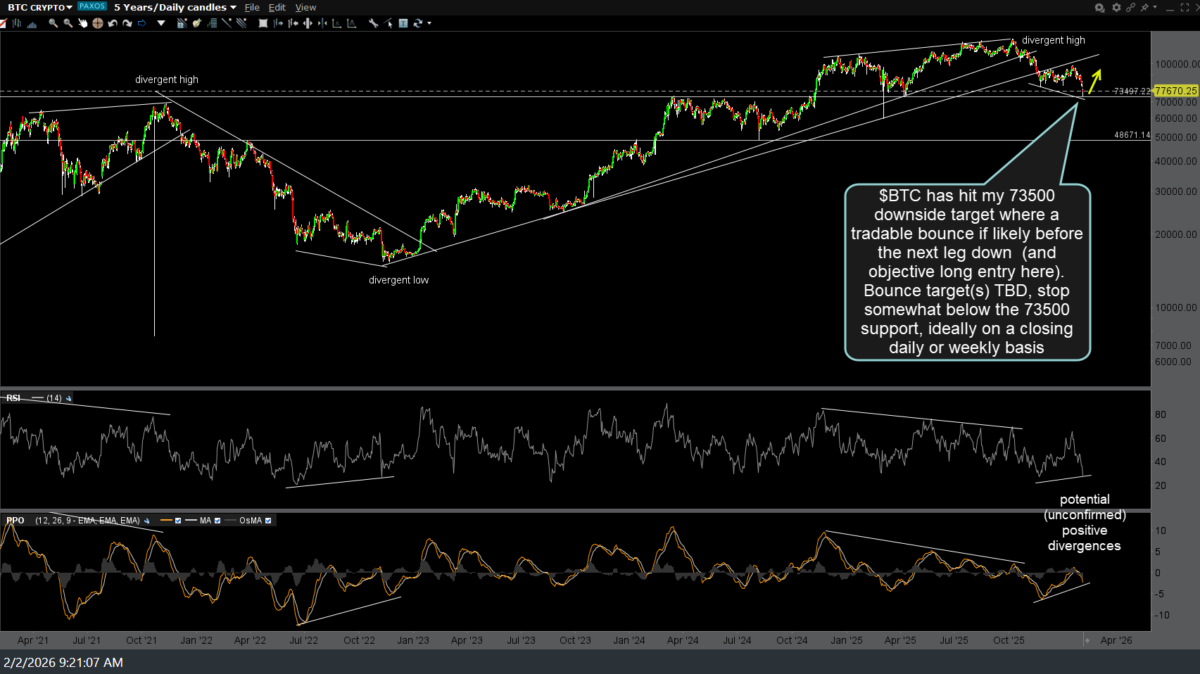Click the zoom in magnifier icon
This screenshot has height=674, width=1200.
coord(53,24)
